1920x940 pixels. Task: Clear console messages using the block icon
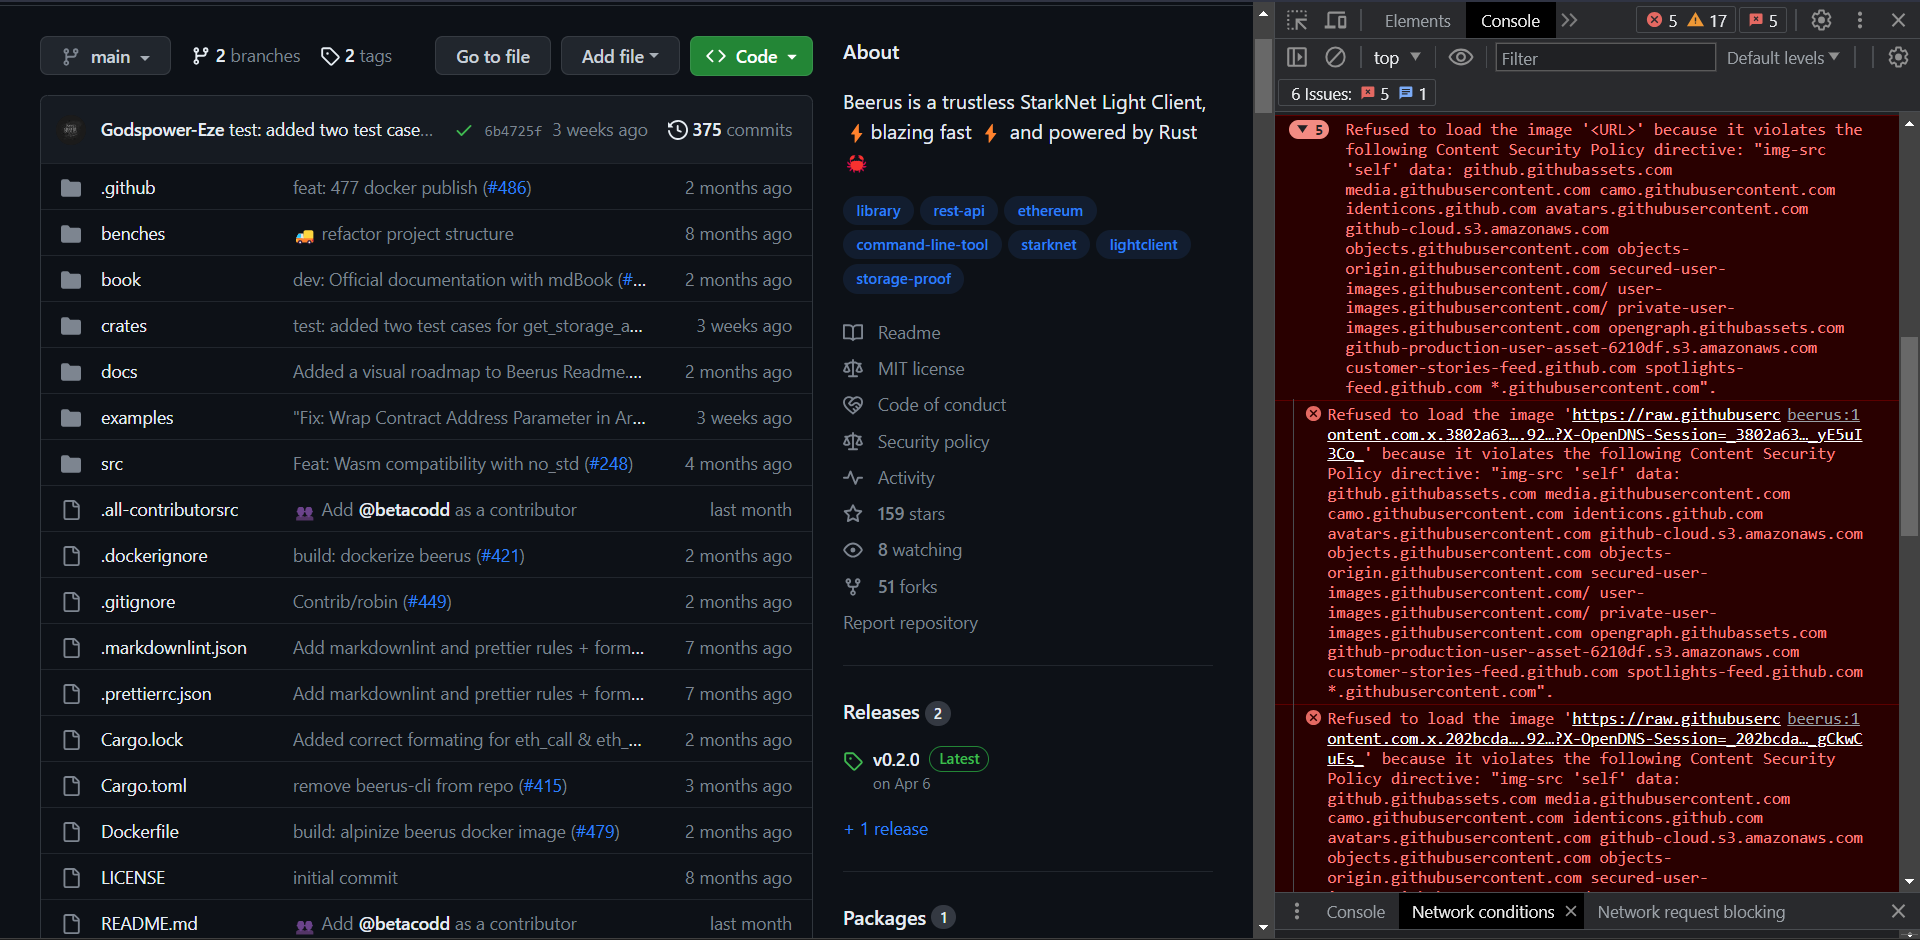pos(1336,57)
